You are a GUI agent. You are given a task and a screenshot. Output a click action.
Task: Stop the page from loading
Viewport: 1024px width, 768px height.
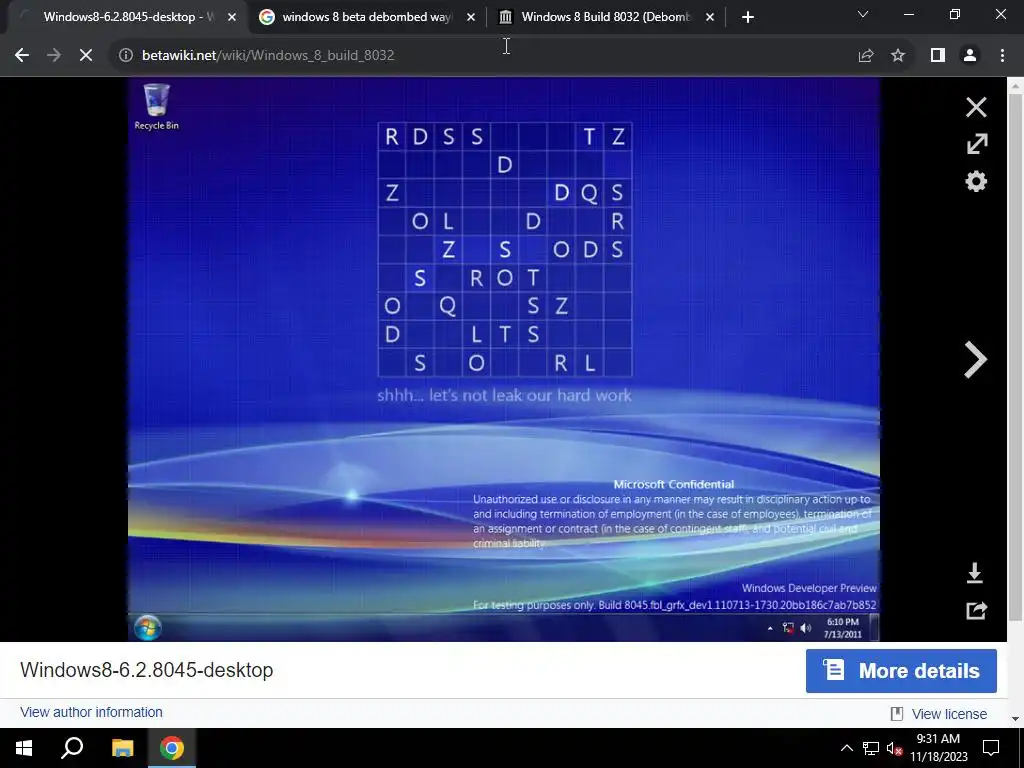pyautogui.click(x=86, y=55)
